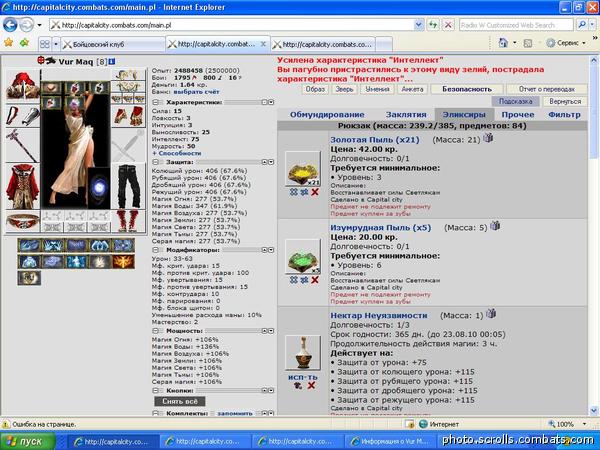This screenshot has height=450, width=600.
Task: Click the red belt slot below the robe
Action: (x=23, y=221)
